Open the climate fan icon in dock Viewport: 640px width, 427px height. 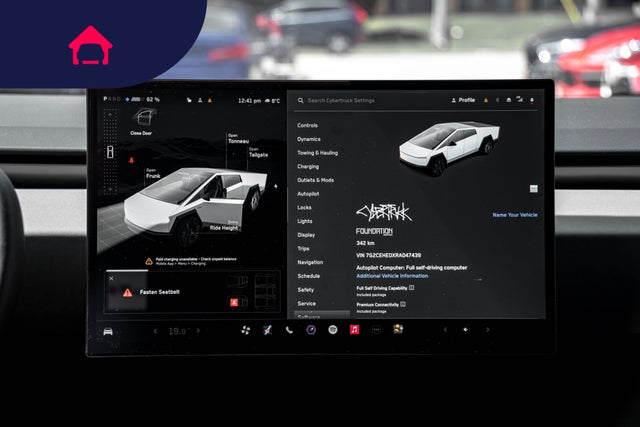tap(245, 330)
